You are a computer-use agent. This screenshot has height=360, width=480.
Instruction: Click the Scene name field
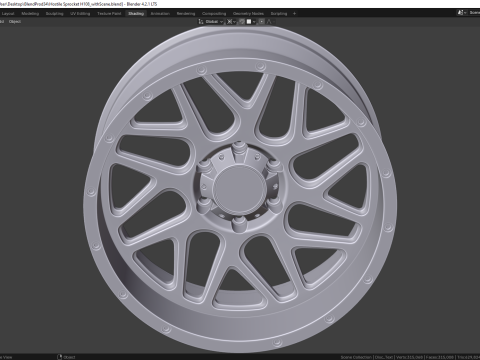click(x=474, y=13)
